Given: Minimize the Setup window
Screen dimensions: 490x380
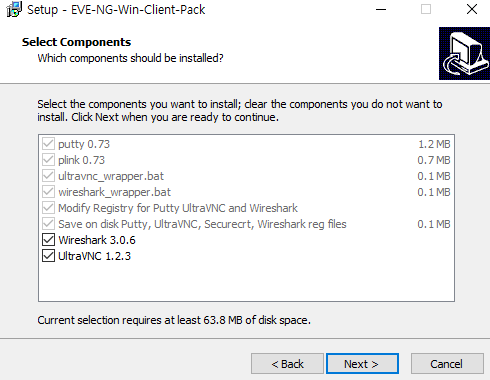Looking at the screenshot, I should (x=381, y=9).
